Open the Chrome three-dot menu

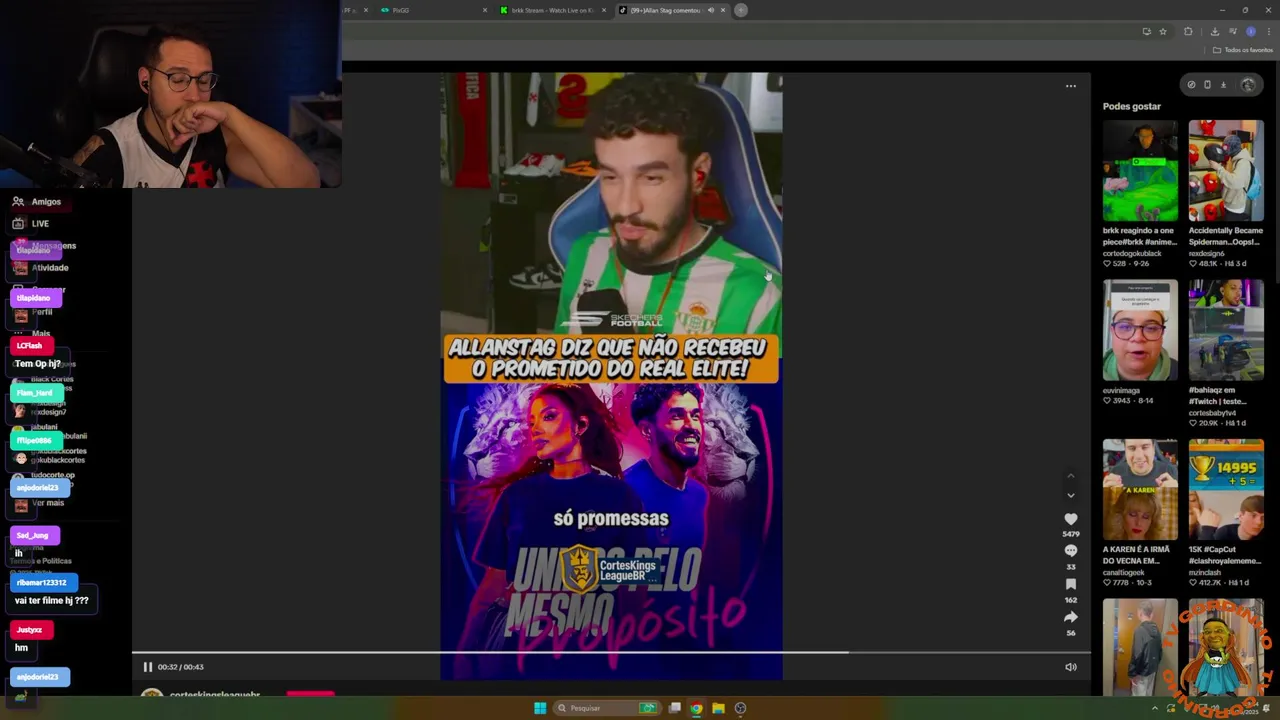[x=1269, y=32]
